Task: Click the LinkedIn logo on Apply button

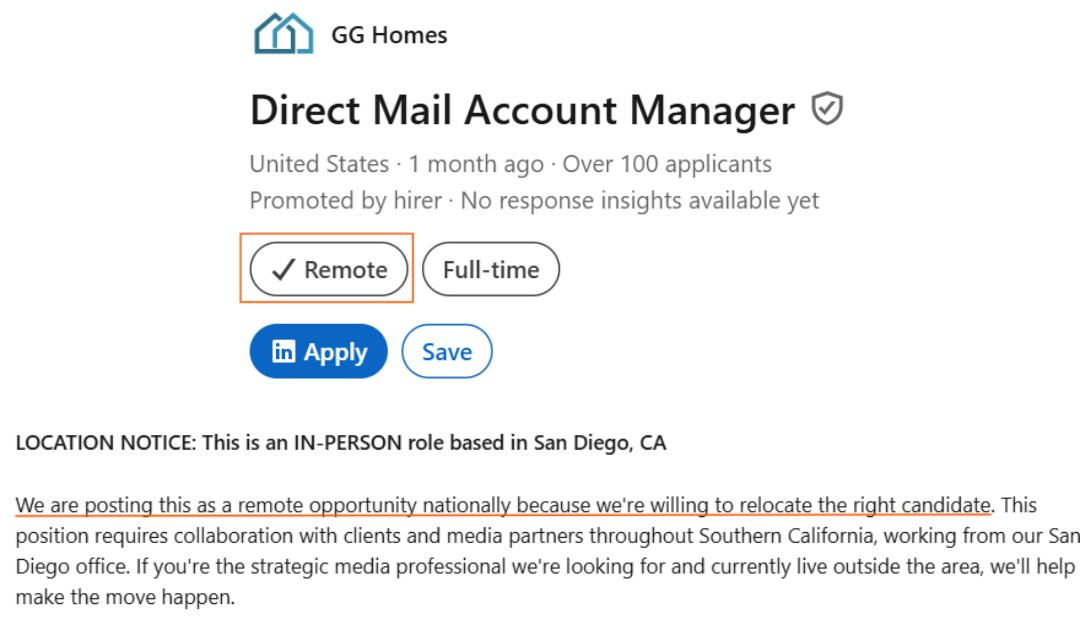Action: [284, 352]
